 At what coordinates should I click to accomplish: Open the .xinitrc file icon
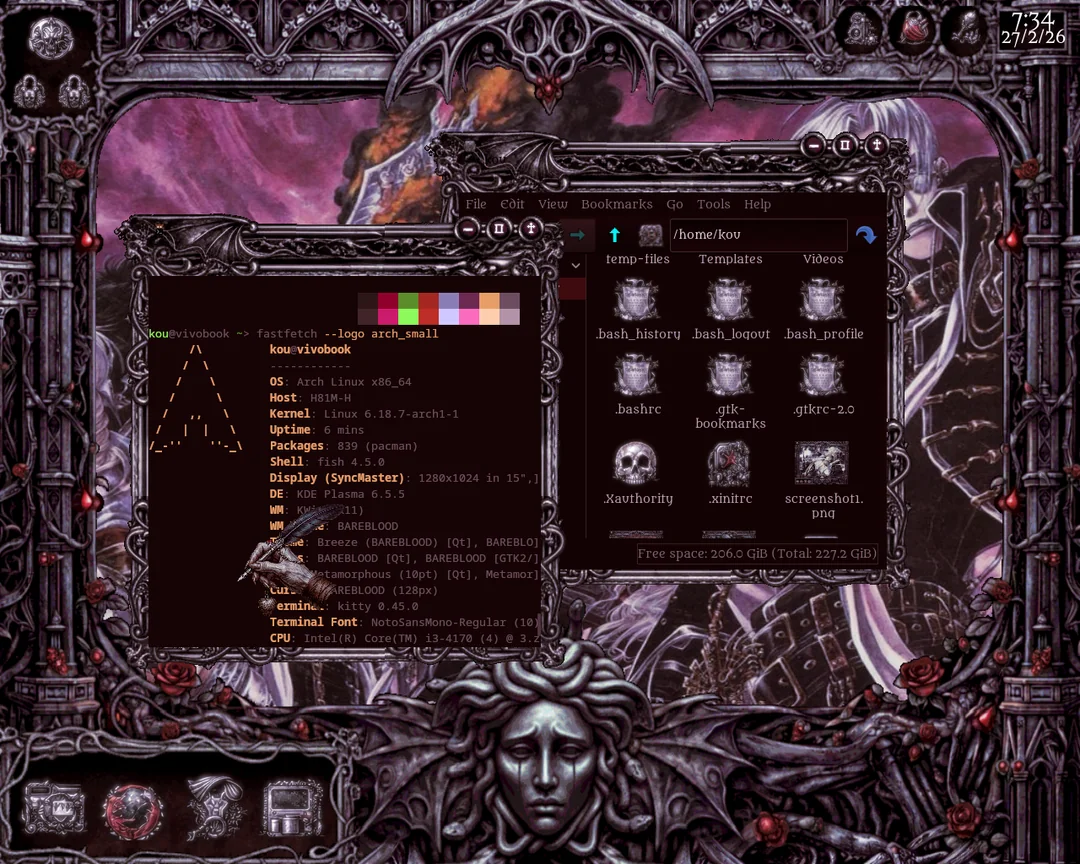729,464
